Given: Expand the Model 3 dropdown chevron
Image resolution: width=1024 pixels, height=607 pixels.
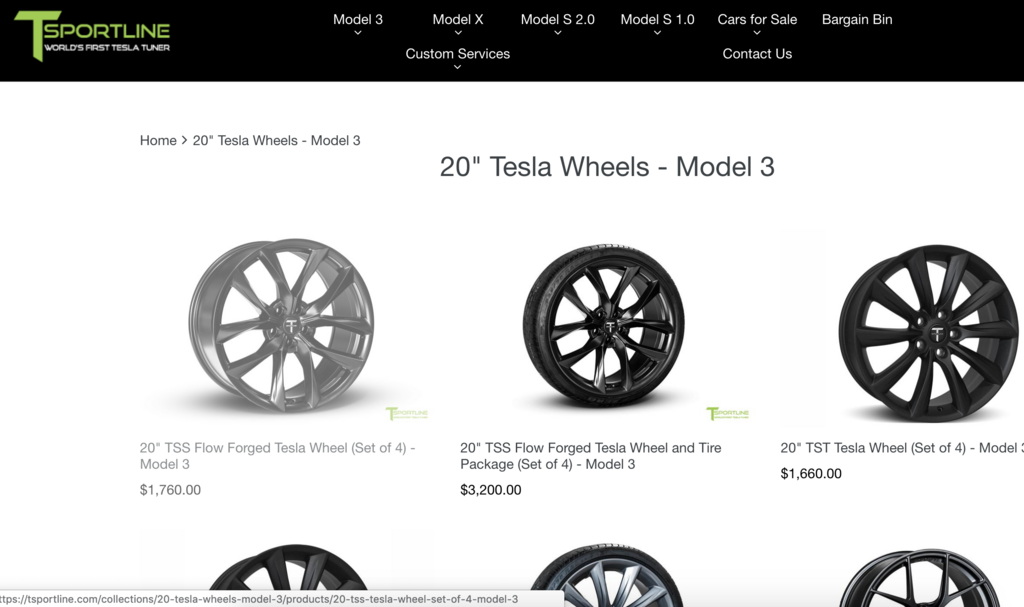Looking at the screenshot, I should pos(358,33).
